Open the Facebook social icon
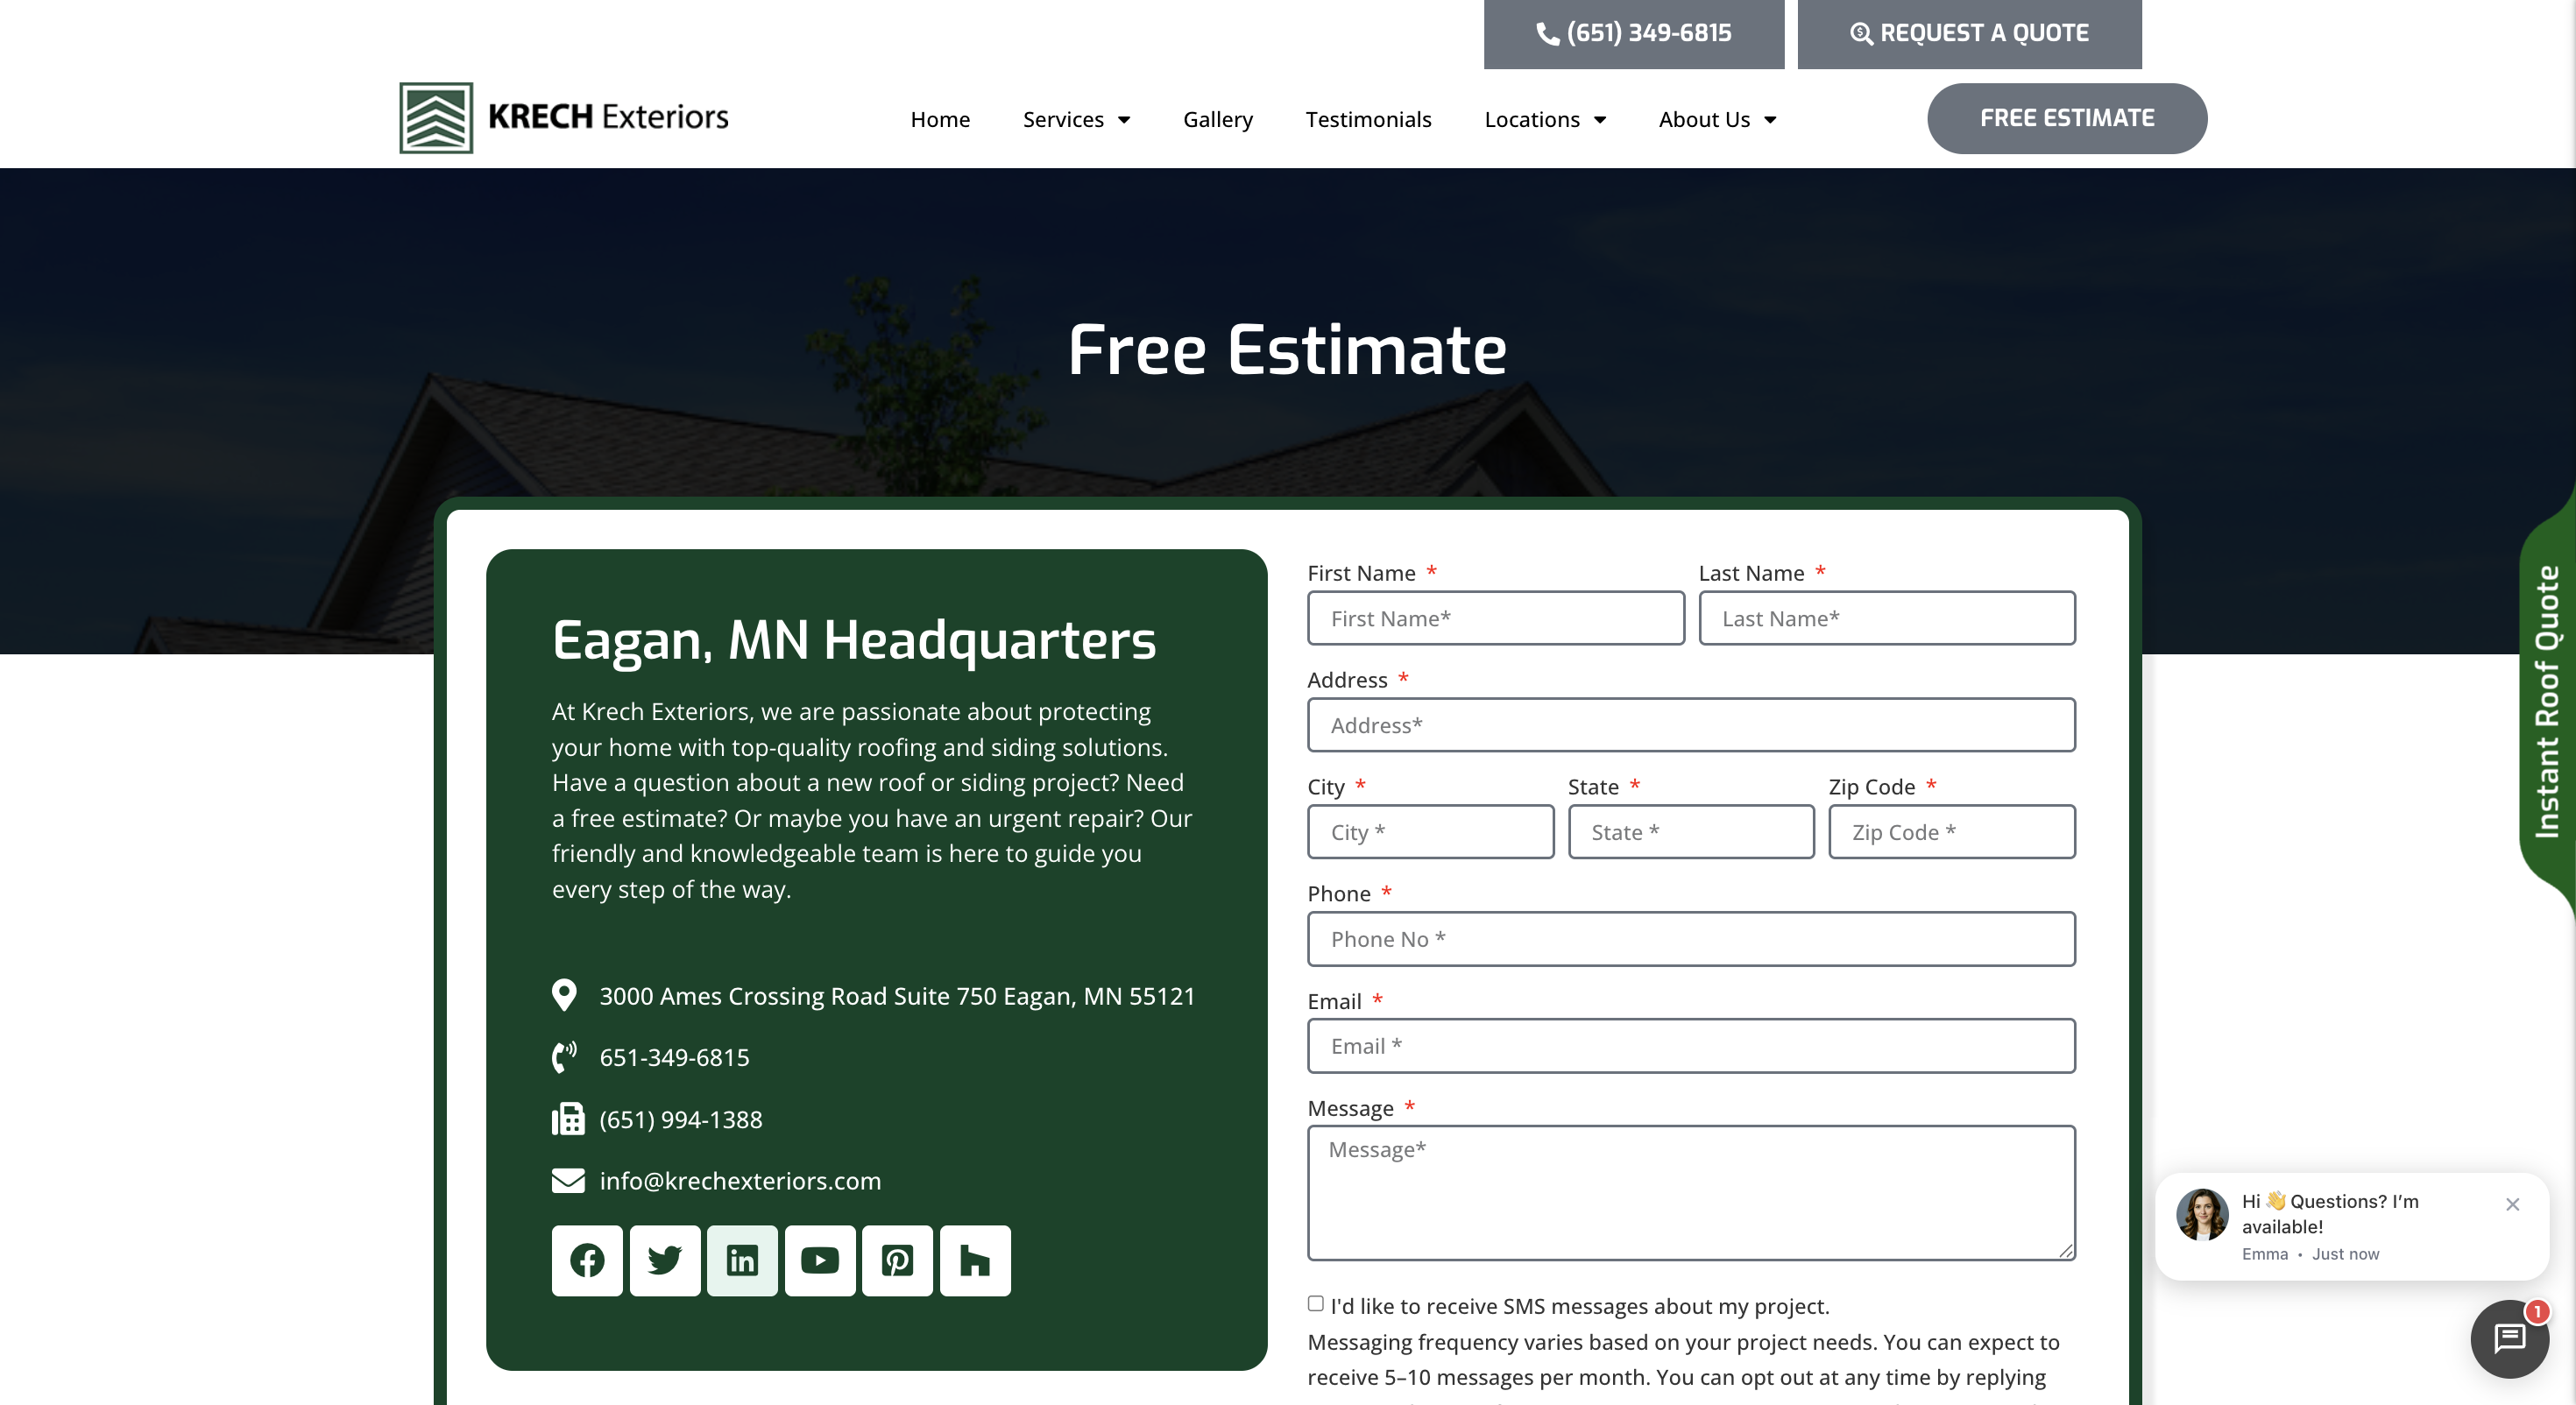The height and width of the screenshot is (1405, 2576). pos(587,1260)
